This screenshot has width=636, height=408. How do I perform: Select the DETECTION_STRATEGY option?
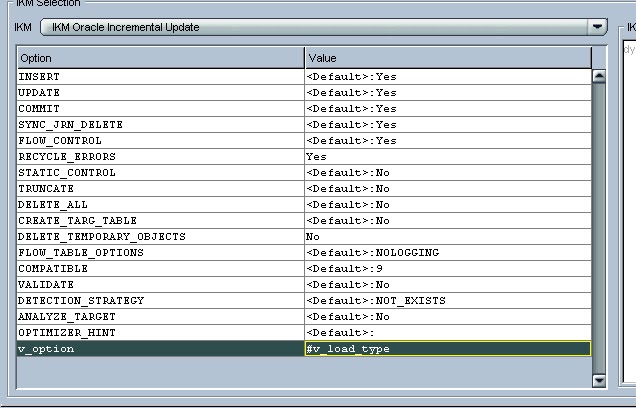click(161, 301)
